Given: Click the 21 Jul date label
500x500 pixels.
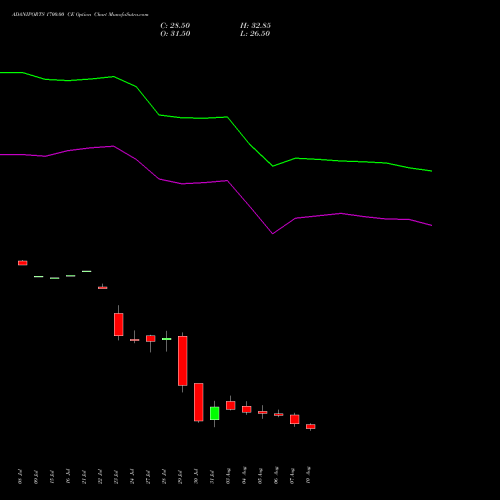Looking at the screenshot, I should (84, 477).
